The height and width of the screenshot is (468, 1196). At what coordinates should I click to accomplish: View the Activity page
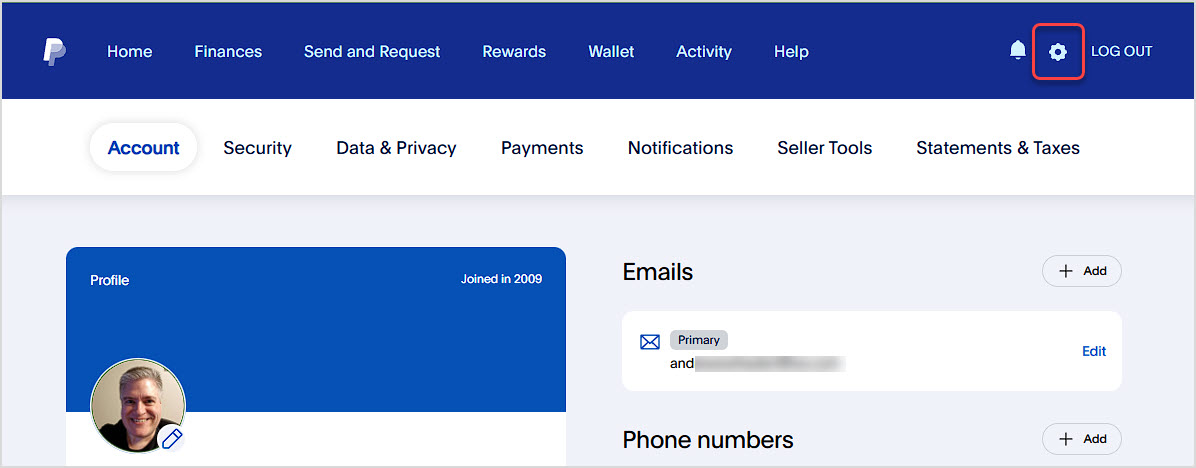point(704,52)
